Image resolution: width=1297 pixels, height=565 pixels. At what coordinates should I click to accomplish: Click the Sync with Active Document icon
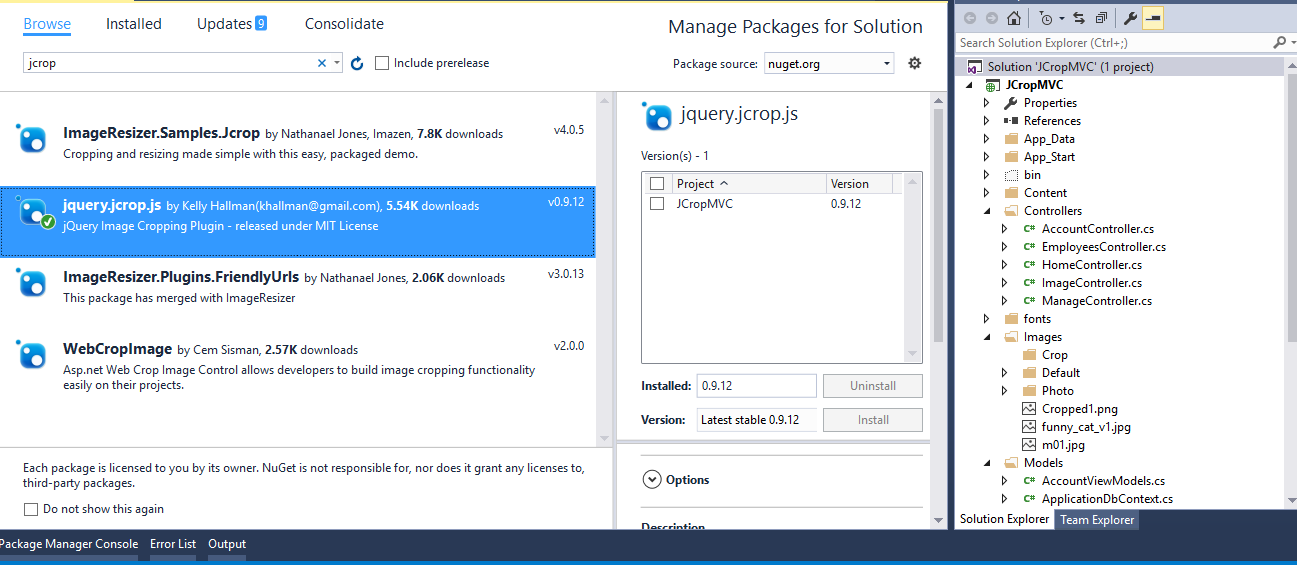coord(1078,18)
